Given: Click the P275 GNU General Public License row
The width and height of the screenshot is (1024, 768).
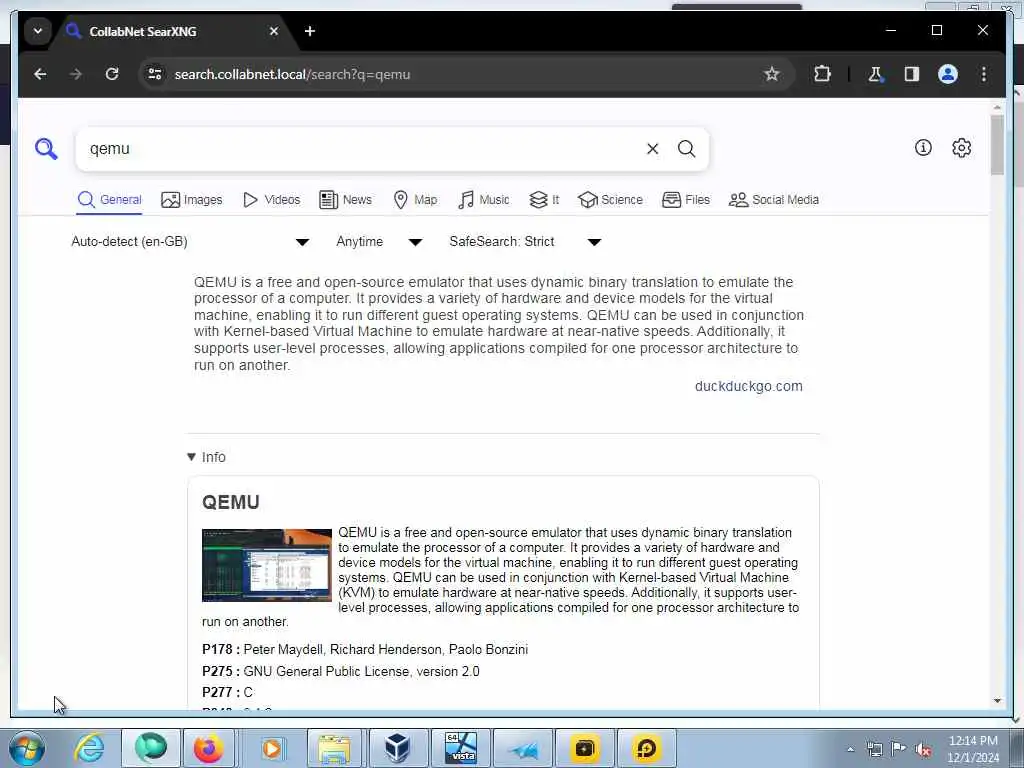Looking at the screenshot, I should pyautogui.click(x=340, y=671).
